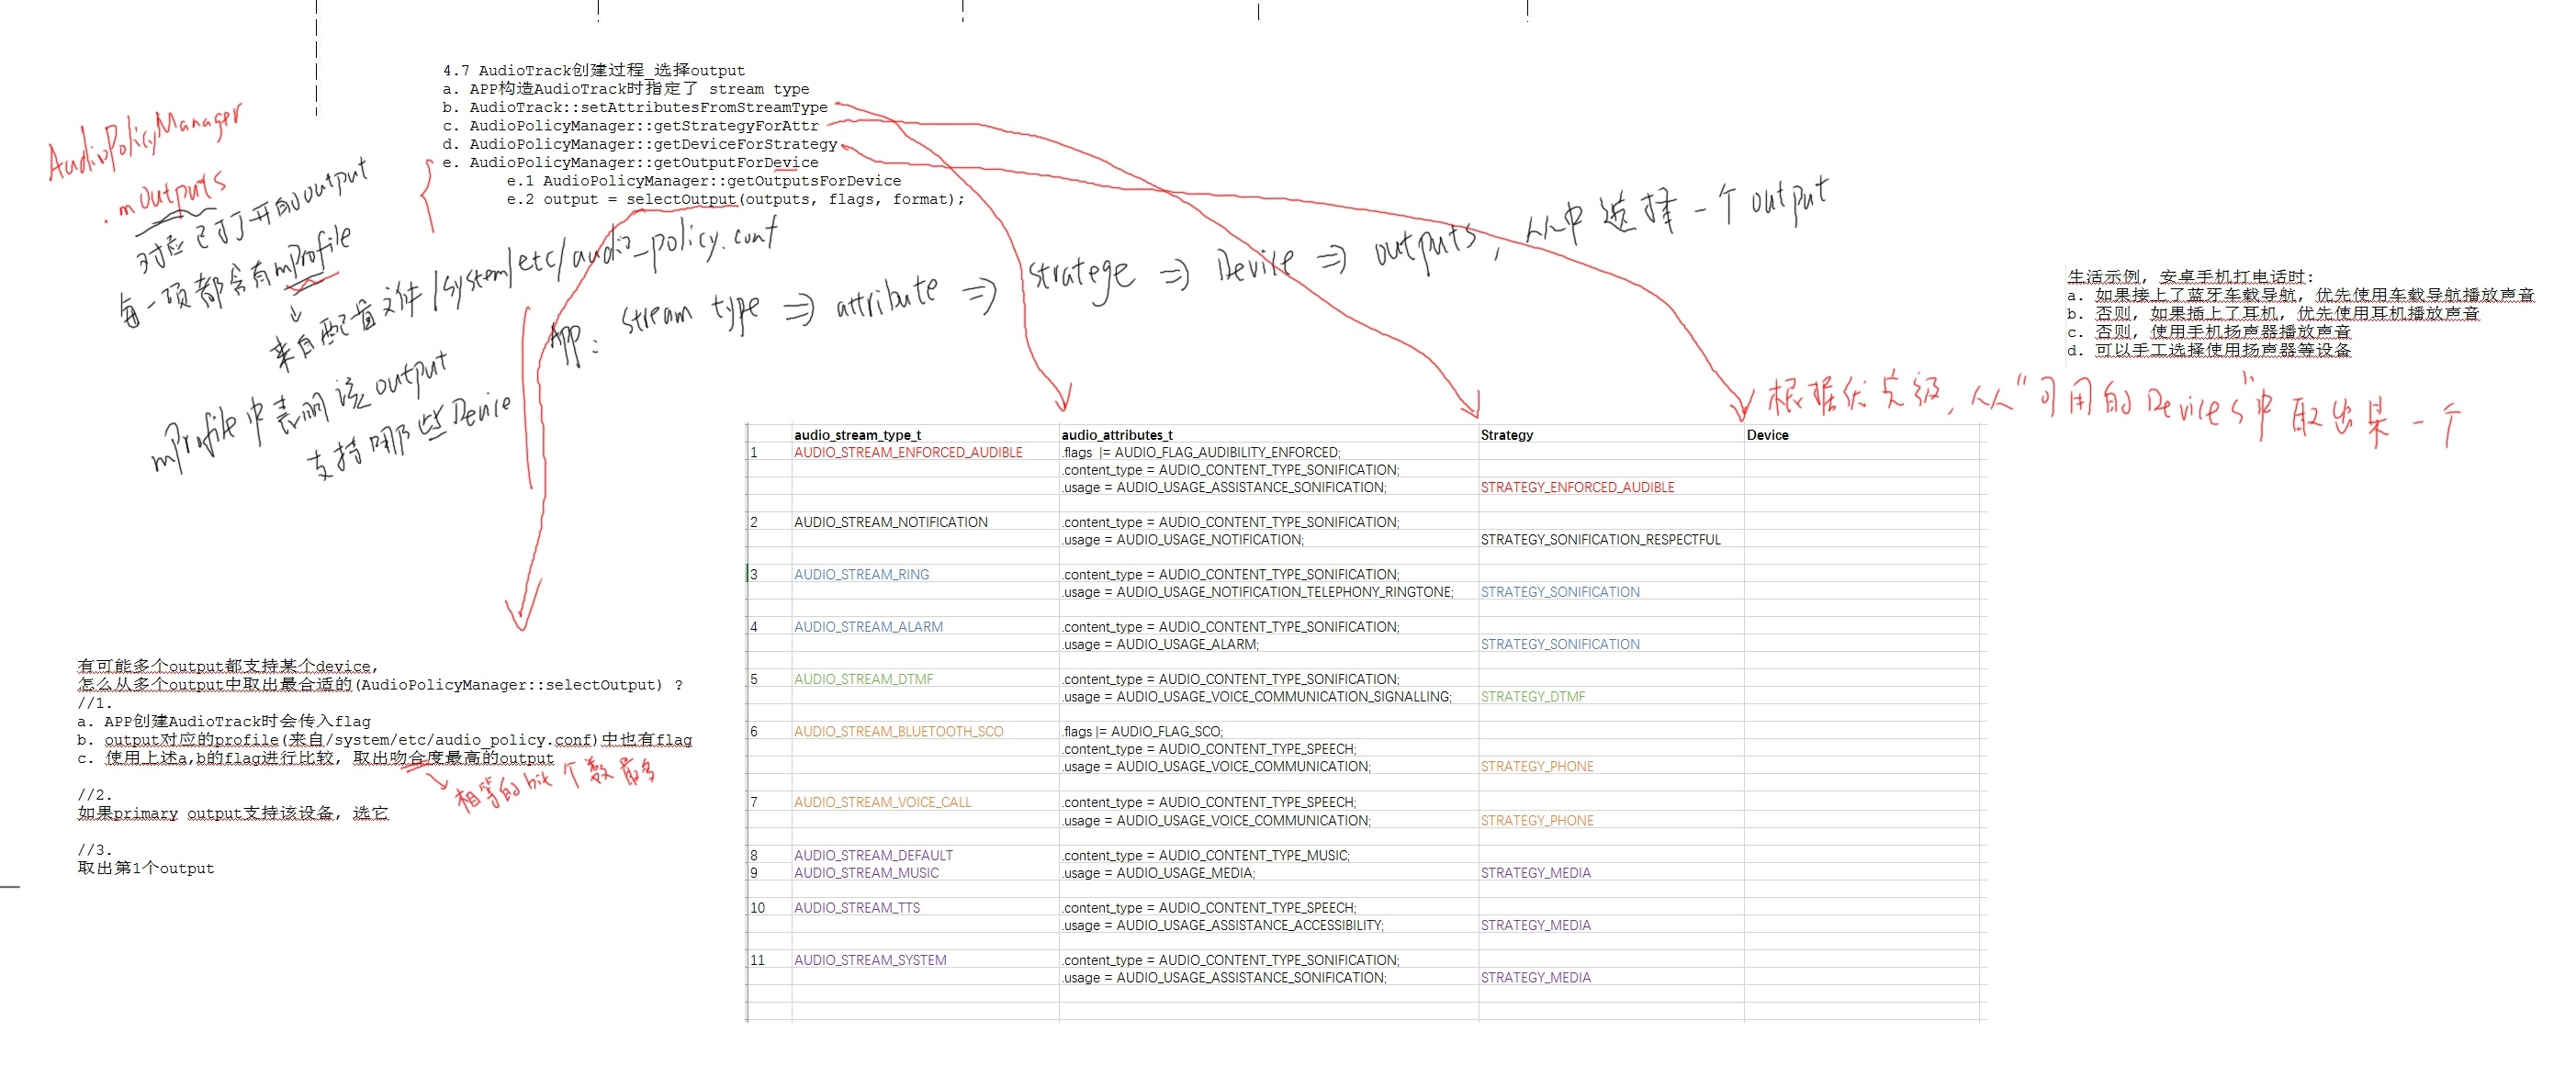Click the row number 11 cell
Image resolution: width=2576 pixels, height=1088 pixels.
[x=757, y=961]
